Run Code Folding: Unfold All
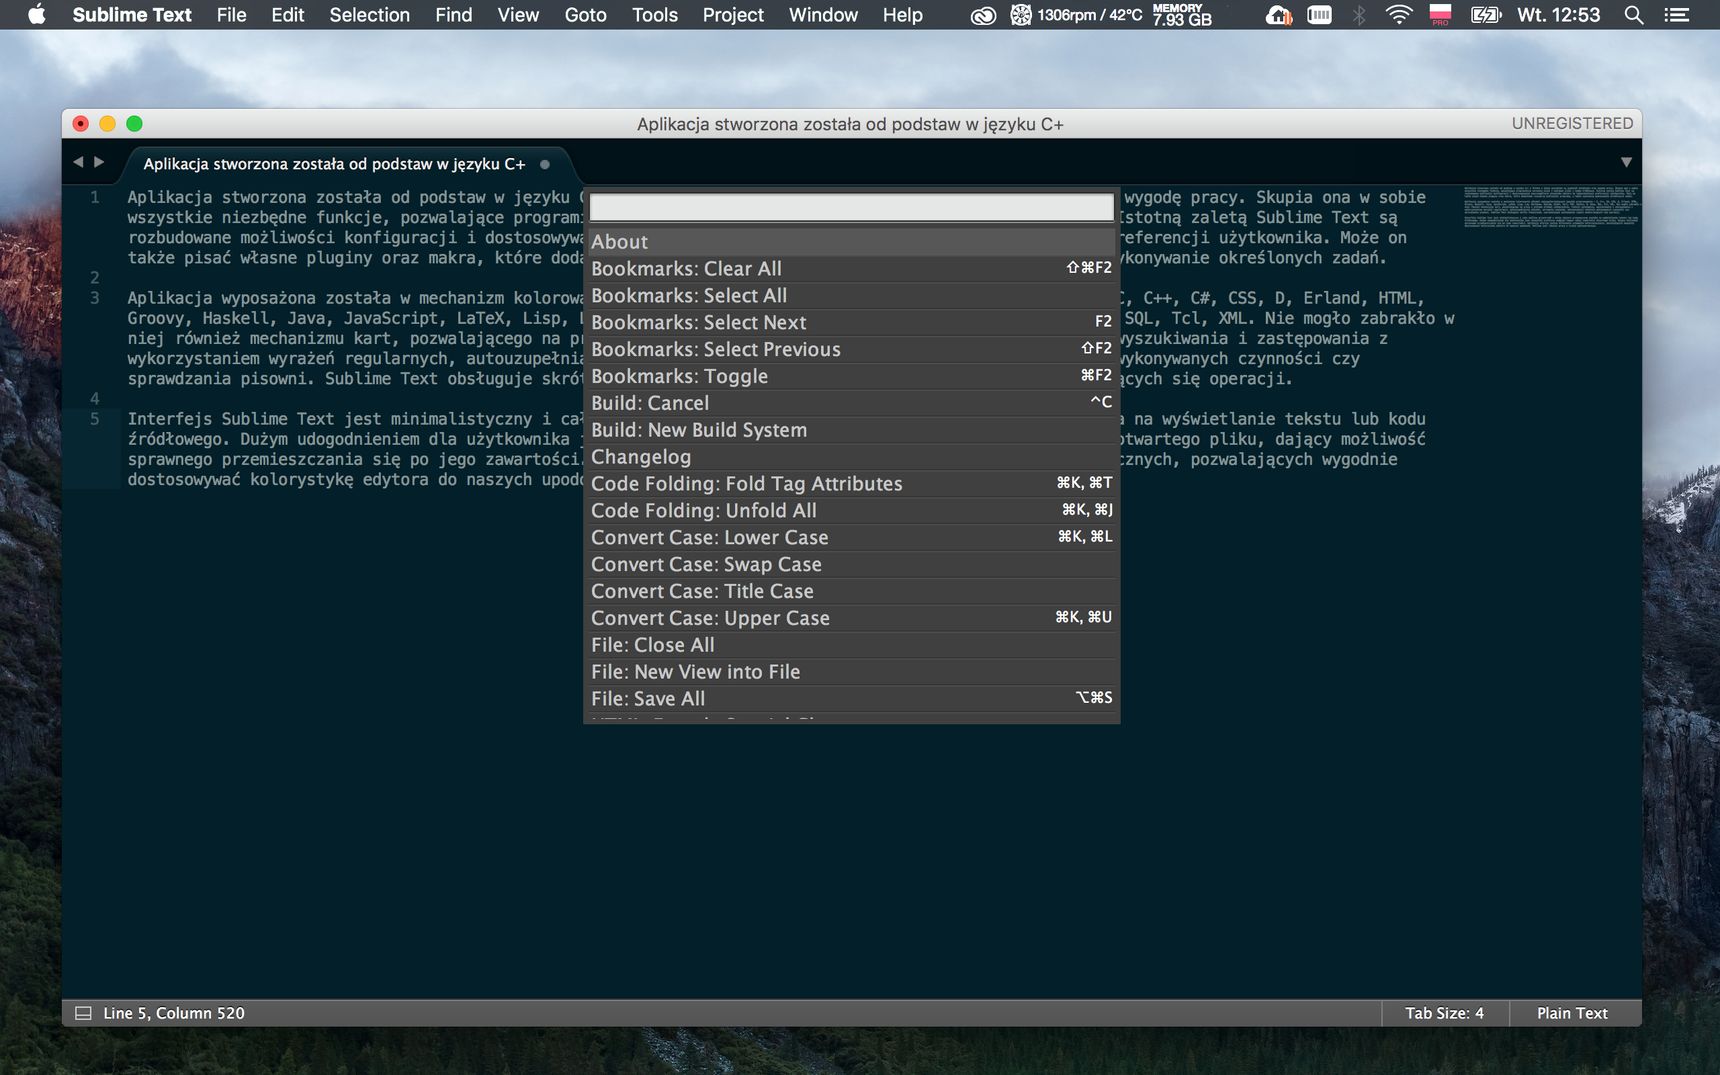Screen dimensions: 1720x1075 pyautogui.click(x=851, y=512)
